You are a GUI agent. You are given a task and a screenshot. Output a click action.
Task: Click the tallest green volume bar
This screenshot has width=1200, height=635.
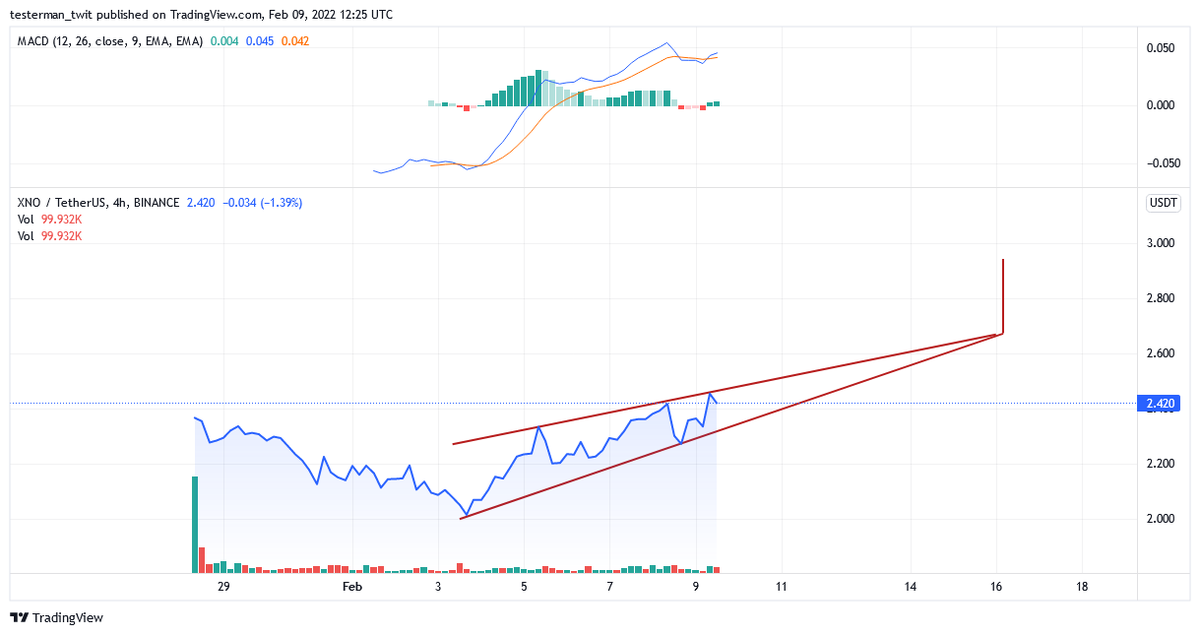(195, 524)
